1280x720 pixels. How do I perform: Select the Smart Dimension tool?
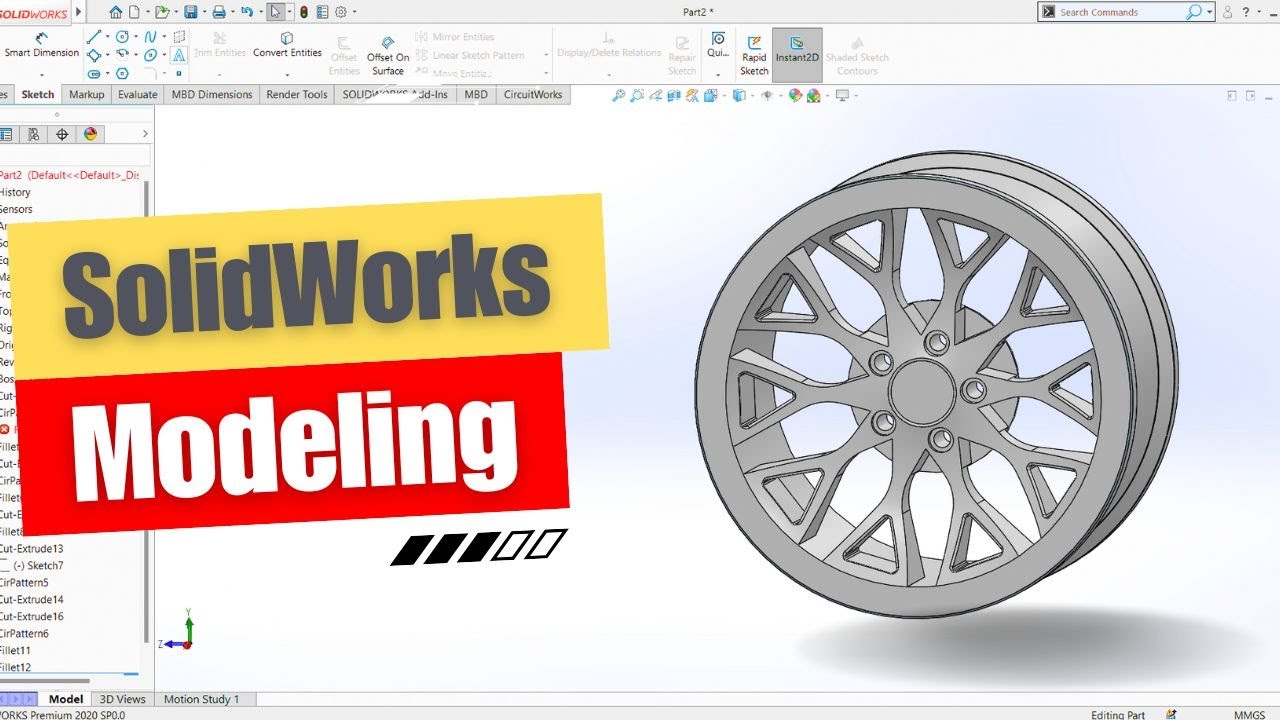pyautogui.click(x=41, y=45)
